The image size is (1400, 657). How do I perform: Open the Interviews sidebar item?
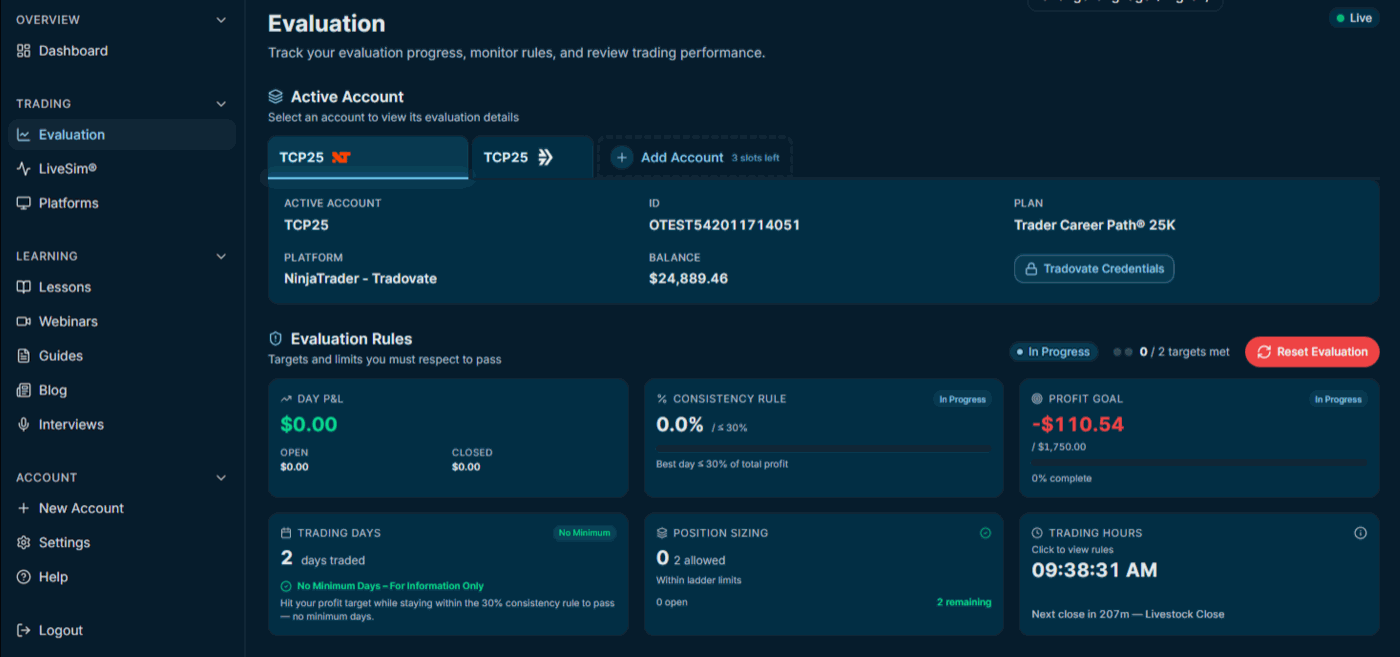(122, 424)
